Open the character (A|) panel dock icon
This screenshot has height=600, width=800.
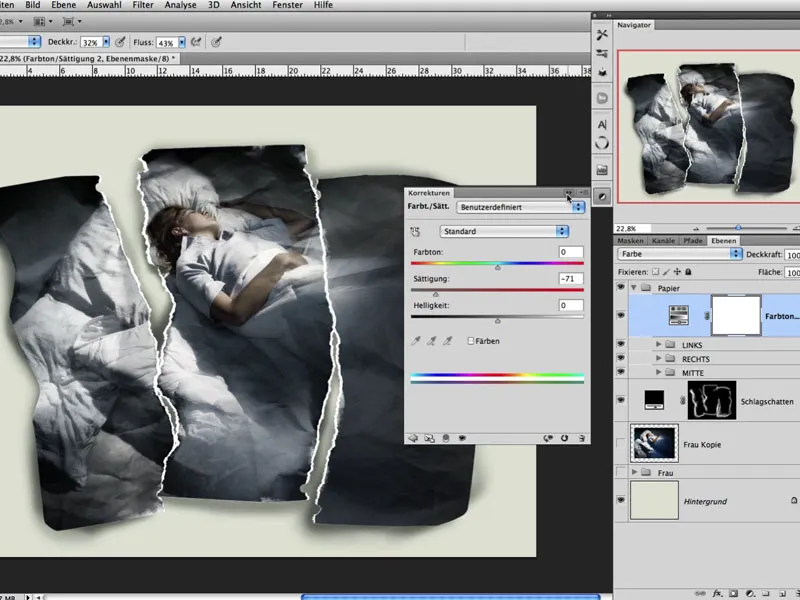pyautogui.click(x=602, y=124)
